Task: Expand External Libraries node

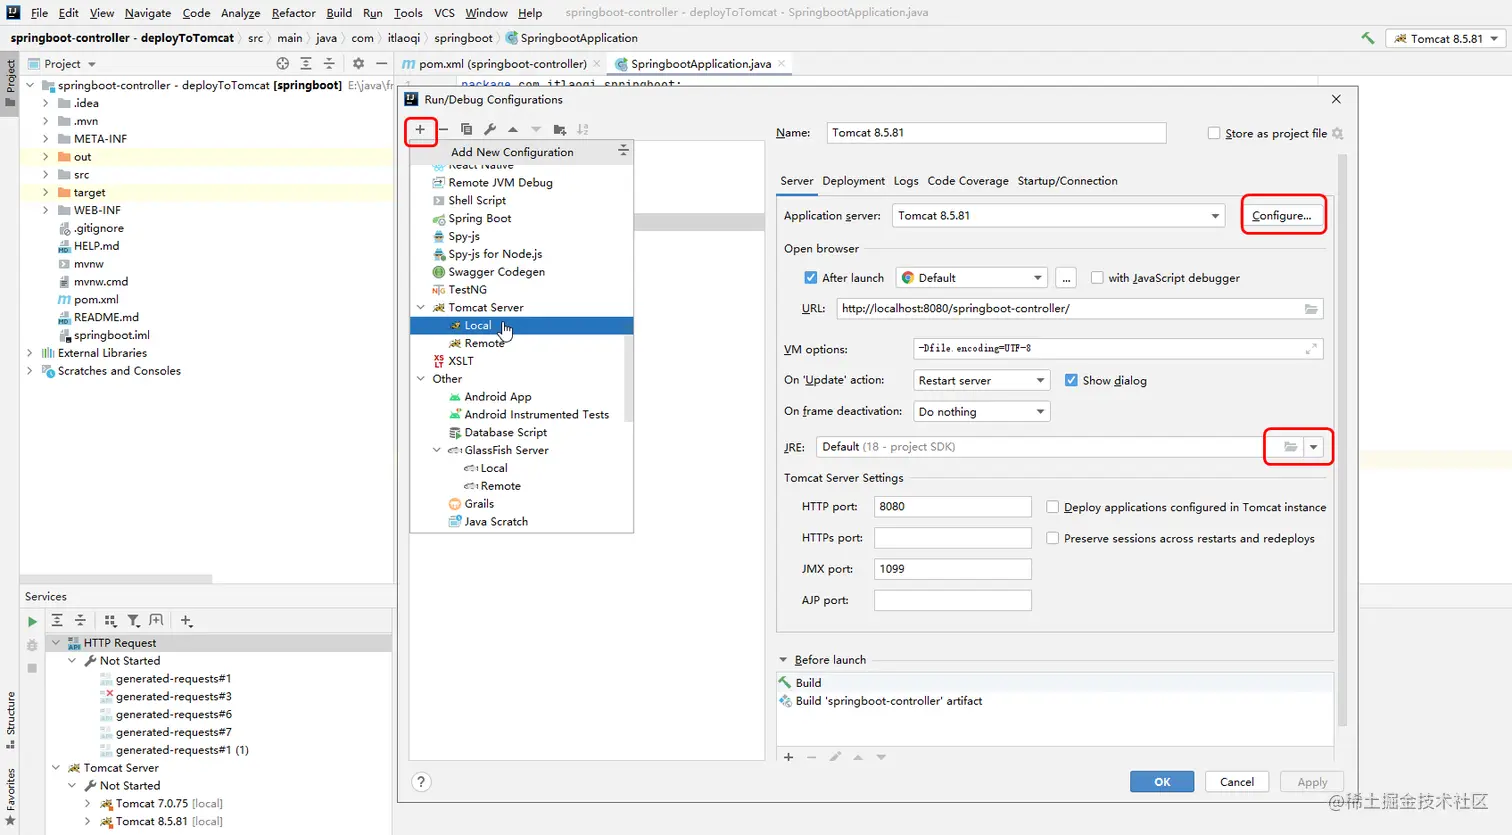Action: pyautogui.click(x=29, y=353)
